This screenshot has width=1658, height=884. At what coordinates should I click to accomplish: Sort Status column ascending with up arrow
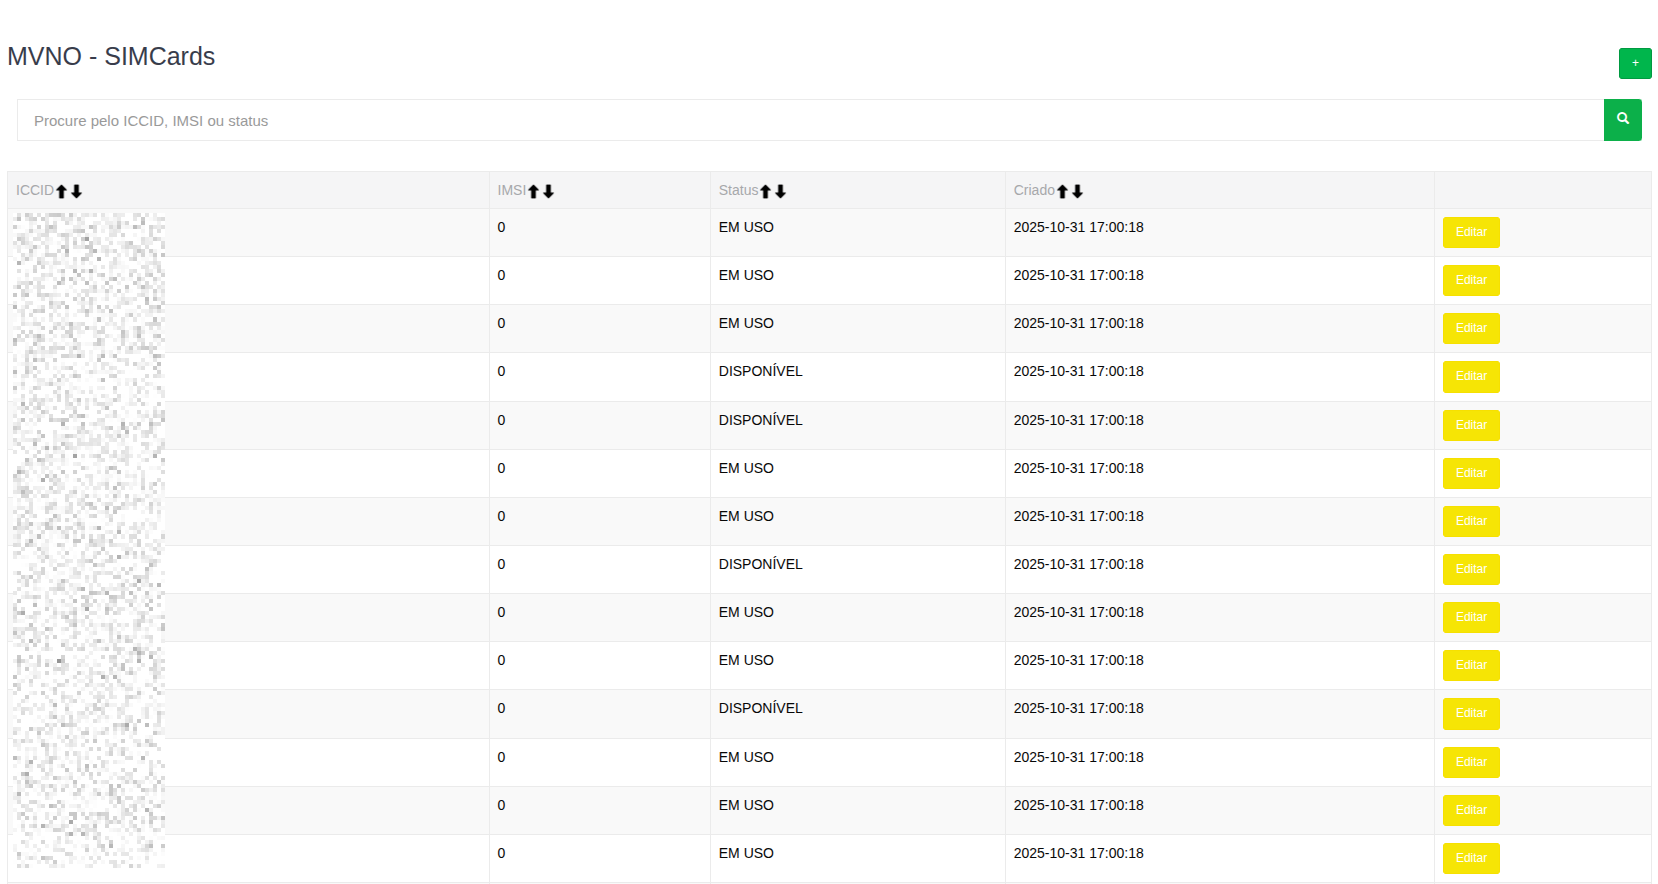[766, 191]
